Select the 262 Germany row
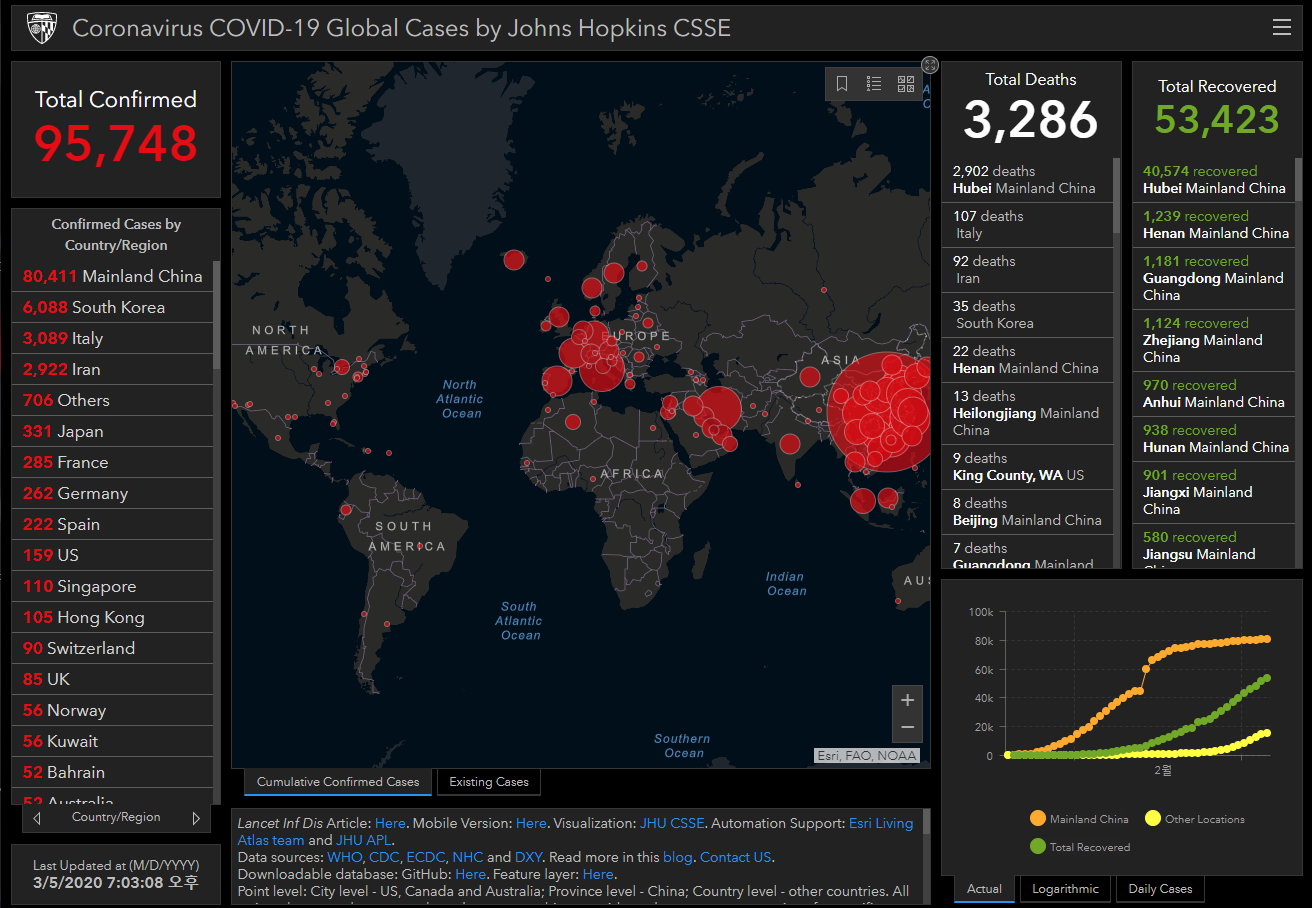This screenshot has width=1312, height=908. pos(113,493)
